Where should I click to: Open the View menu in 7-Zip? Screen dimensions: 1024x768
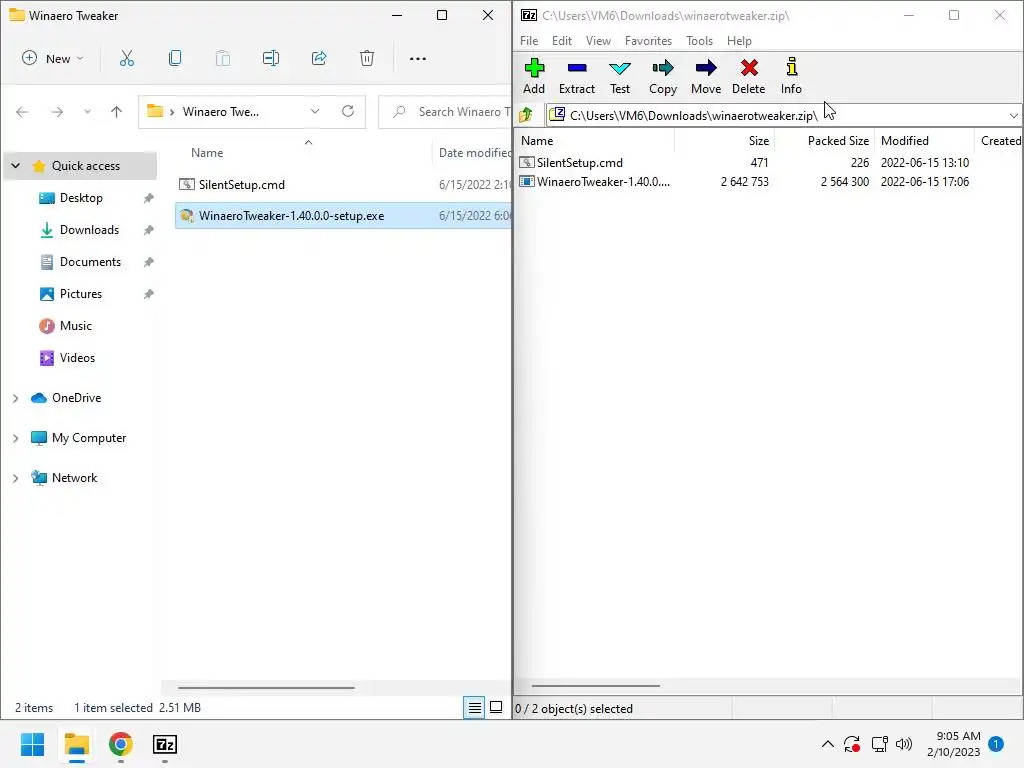point(598,40)
